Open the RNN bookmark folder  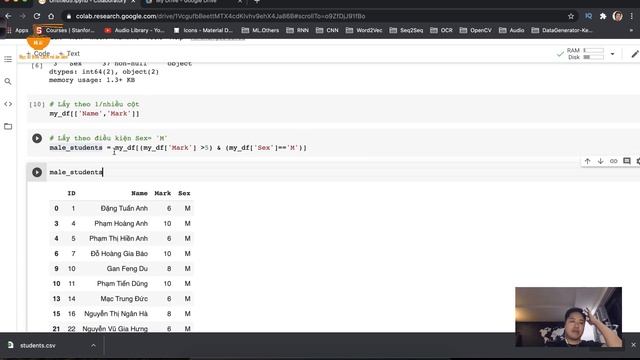[298, 30]
